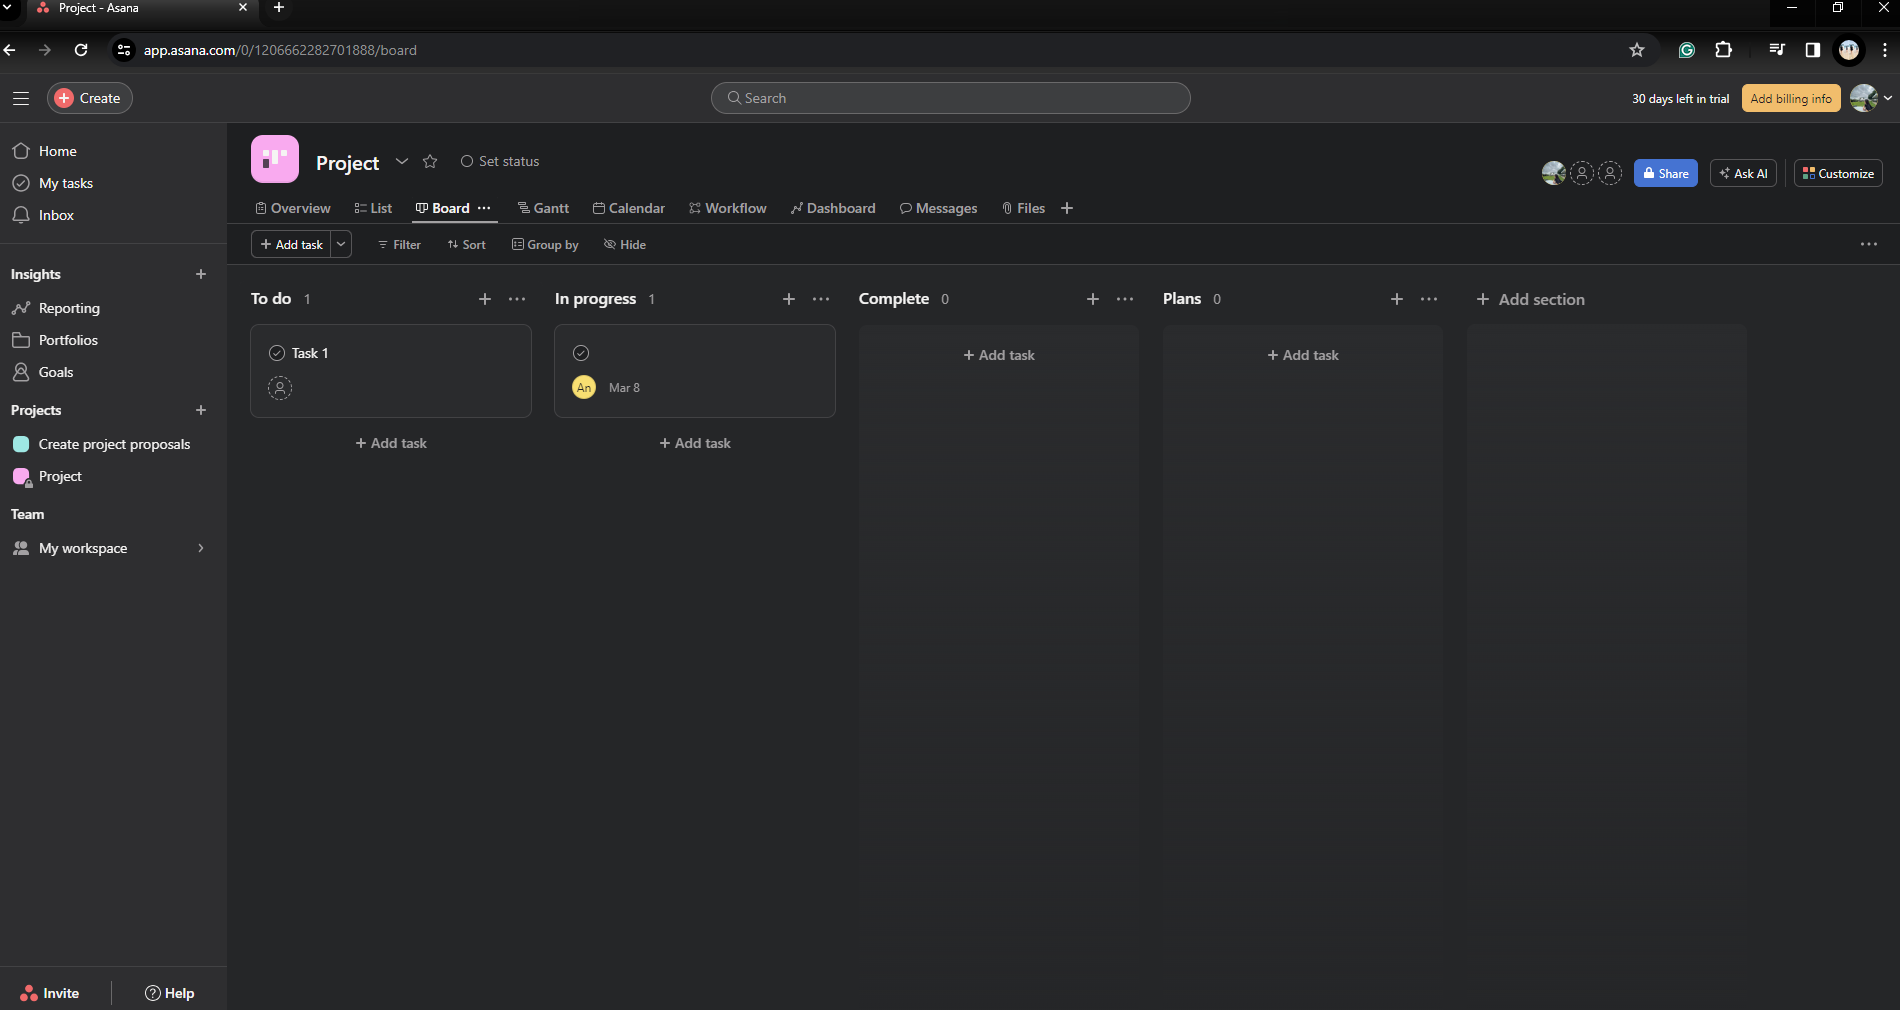
Task: Add task to Plans column header
Action: pos(1397,299)
